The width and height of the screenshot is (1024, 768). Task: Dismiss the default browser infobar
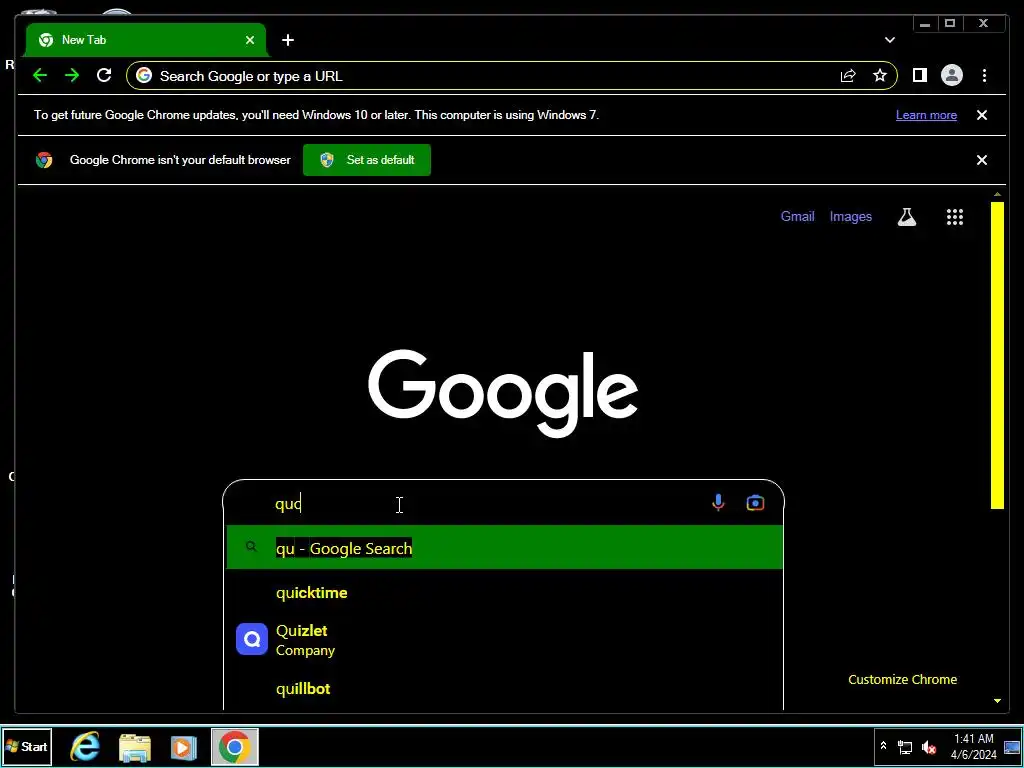pyautogui.click(x=982, y=160)
